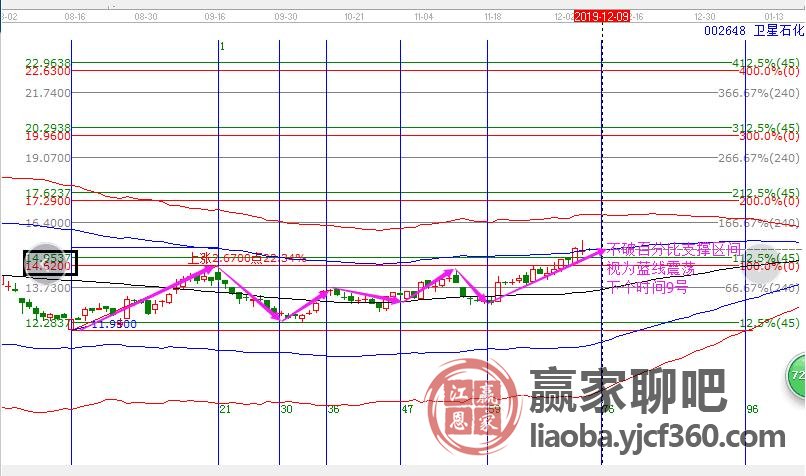Click the 412.5%(45) percentage label
This screenshot has width=806, height=476.
pyautogui.click(x=766, y=63)
